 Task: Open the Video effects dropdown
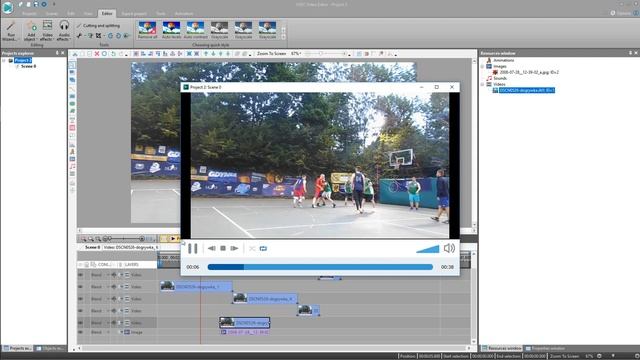click(x=47, y=31)
